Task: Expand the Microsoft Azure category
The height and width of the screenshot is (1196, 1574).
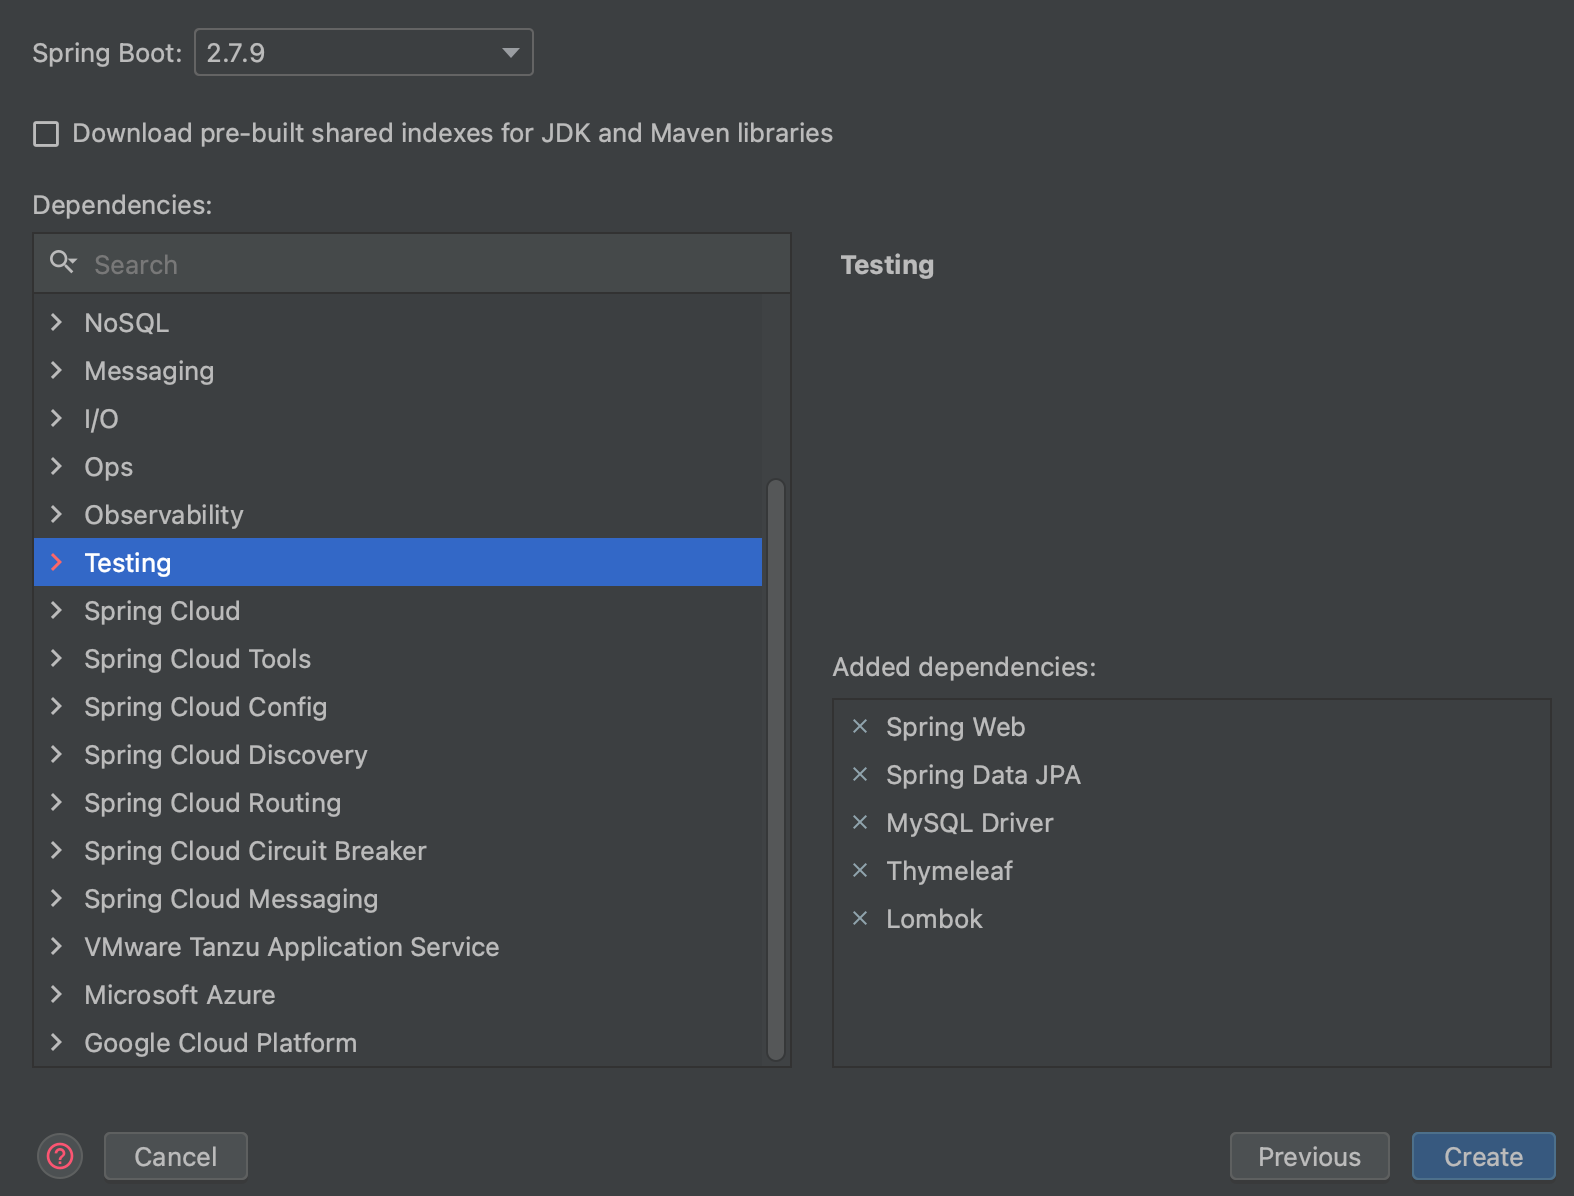Action: click(x=56, y=994)
